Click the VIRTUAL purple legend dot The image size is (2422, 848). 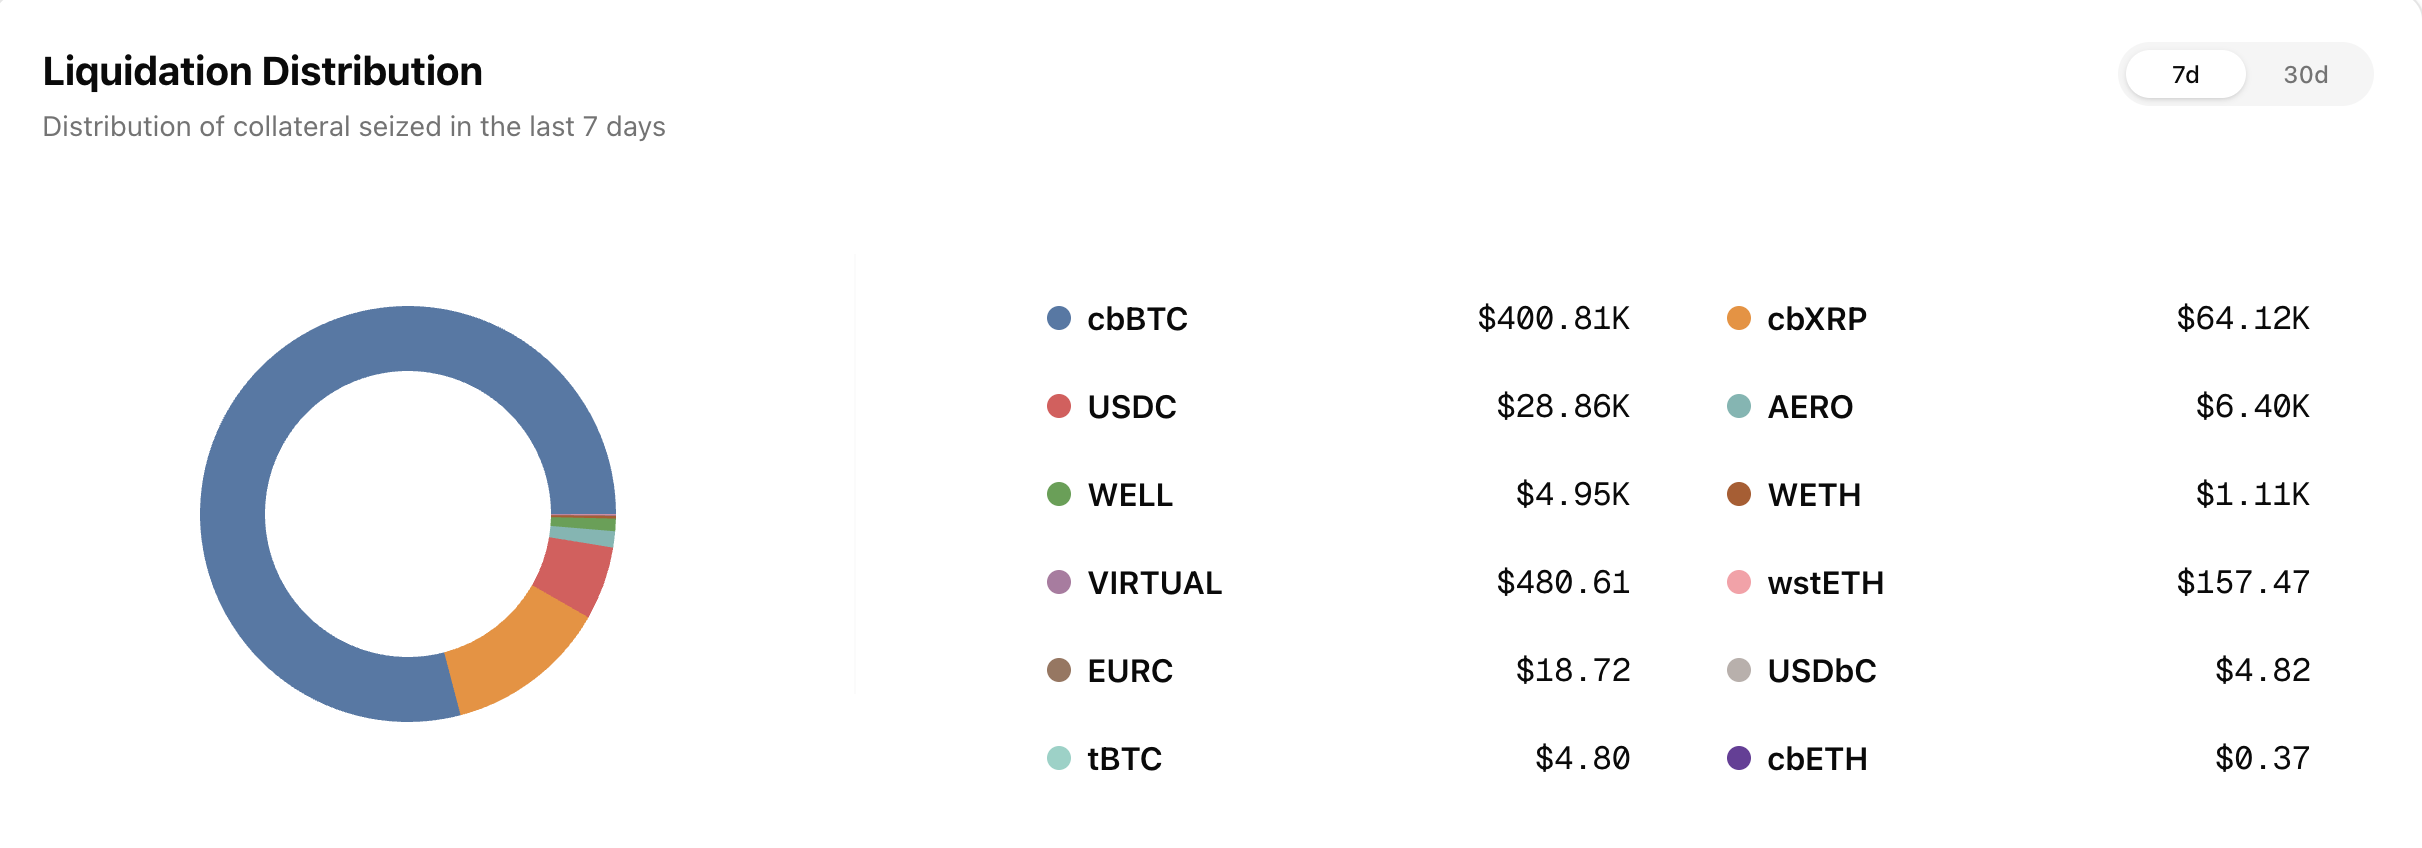pos(1058,583)
